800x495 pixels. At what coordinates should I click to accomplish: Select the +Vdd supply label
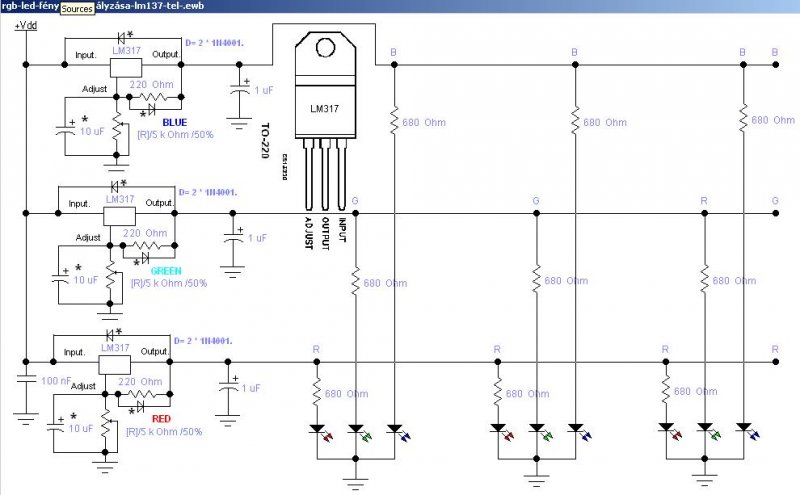[x=26, y=25]
